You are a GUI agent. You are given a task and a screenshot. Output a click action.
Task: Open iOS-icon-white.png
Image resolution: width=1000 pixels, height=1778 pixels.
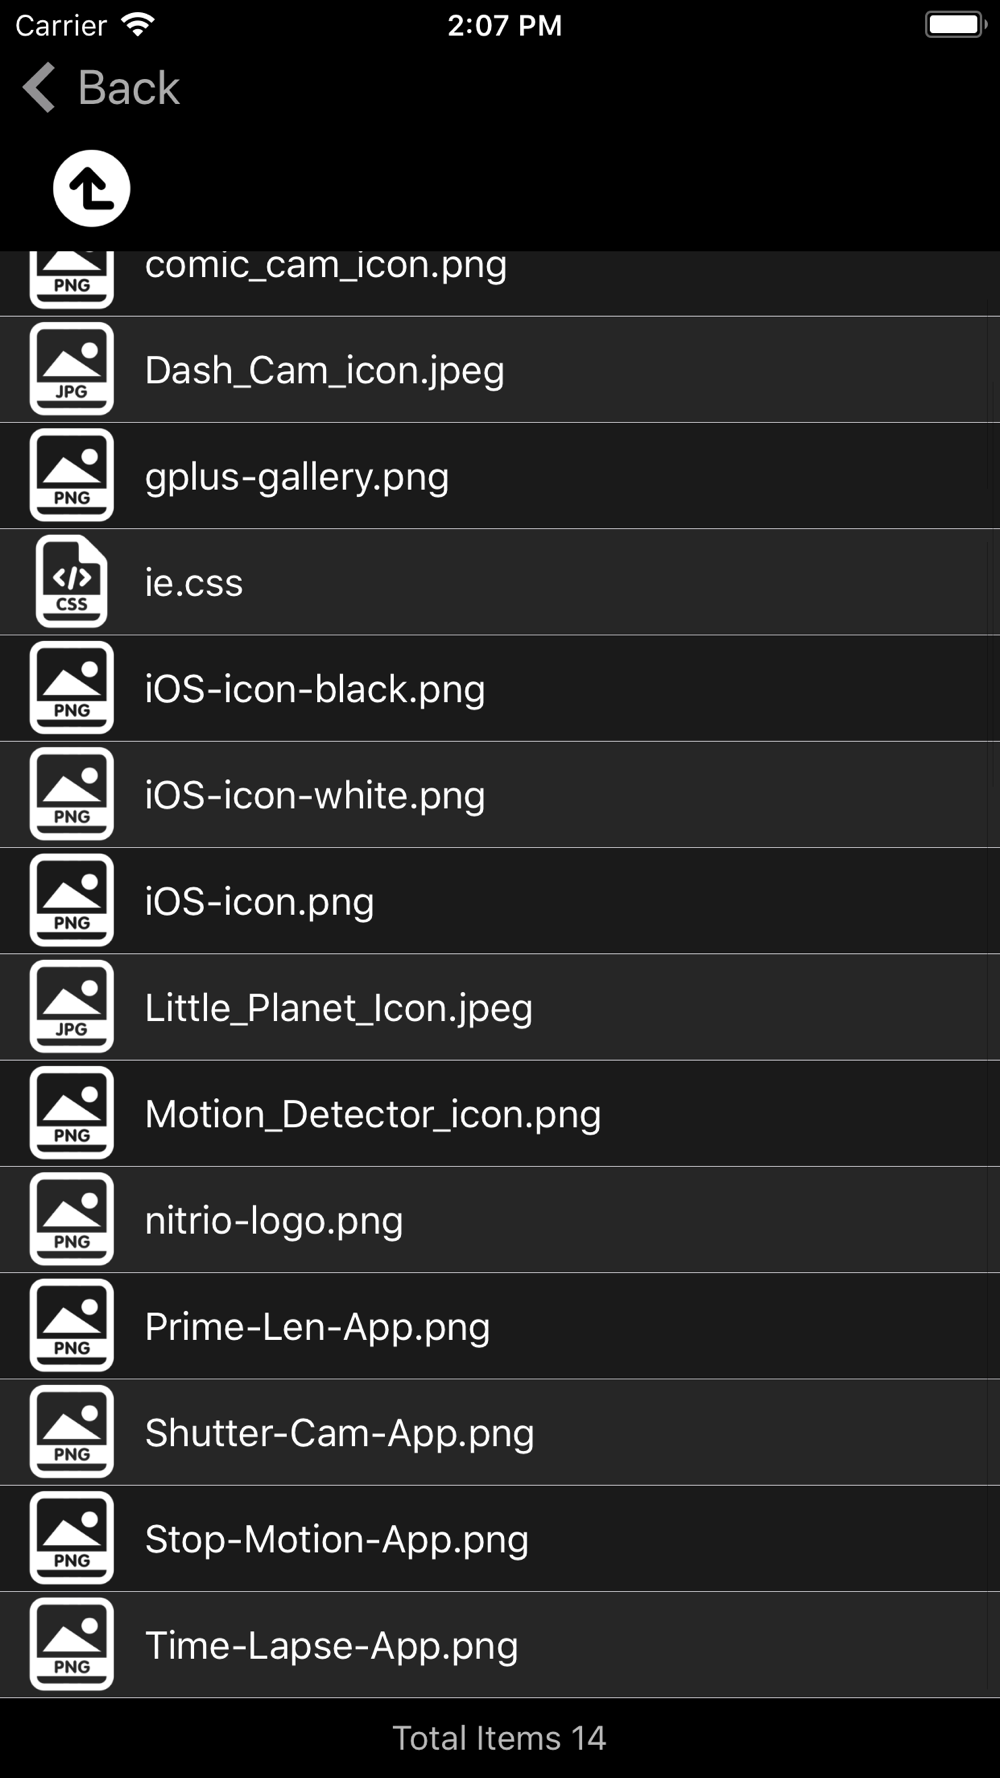(x=500, y=795)
